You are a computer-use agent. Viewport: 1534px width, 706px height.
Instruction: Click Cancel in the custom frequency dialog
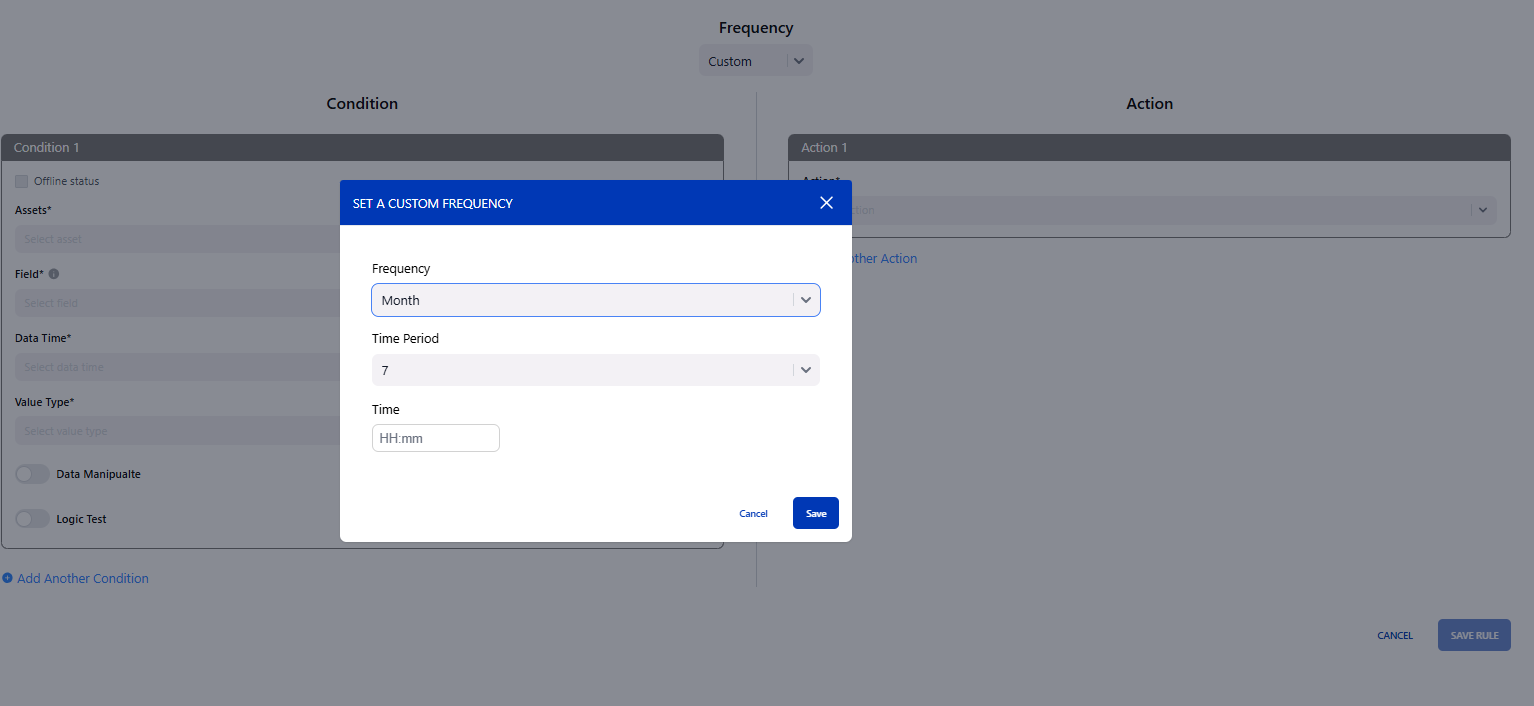(x=753, y=513)
